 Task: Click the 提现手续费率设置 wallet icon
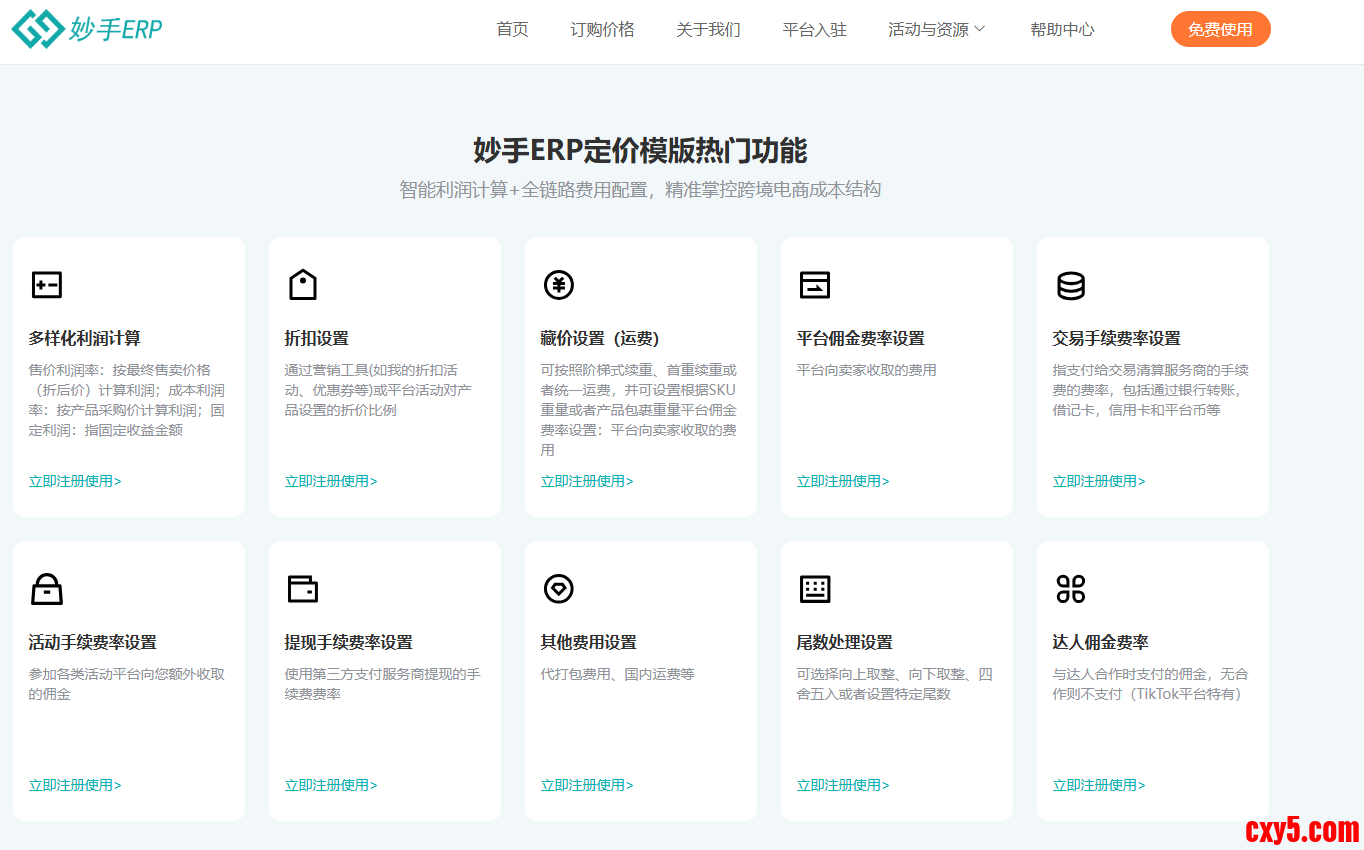coord(302,589)
